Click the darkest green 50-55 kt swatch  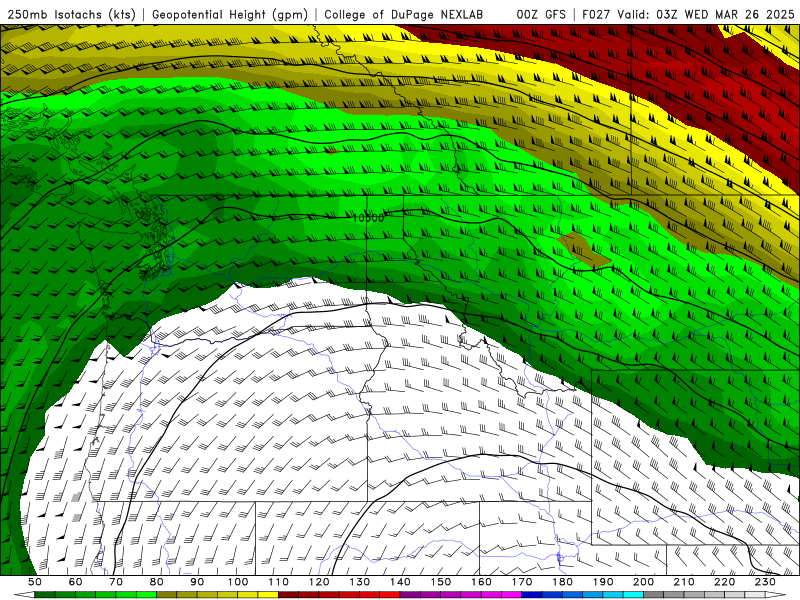click(x=45, y=594)
